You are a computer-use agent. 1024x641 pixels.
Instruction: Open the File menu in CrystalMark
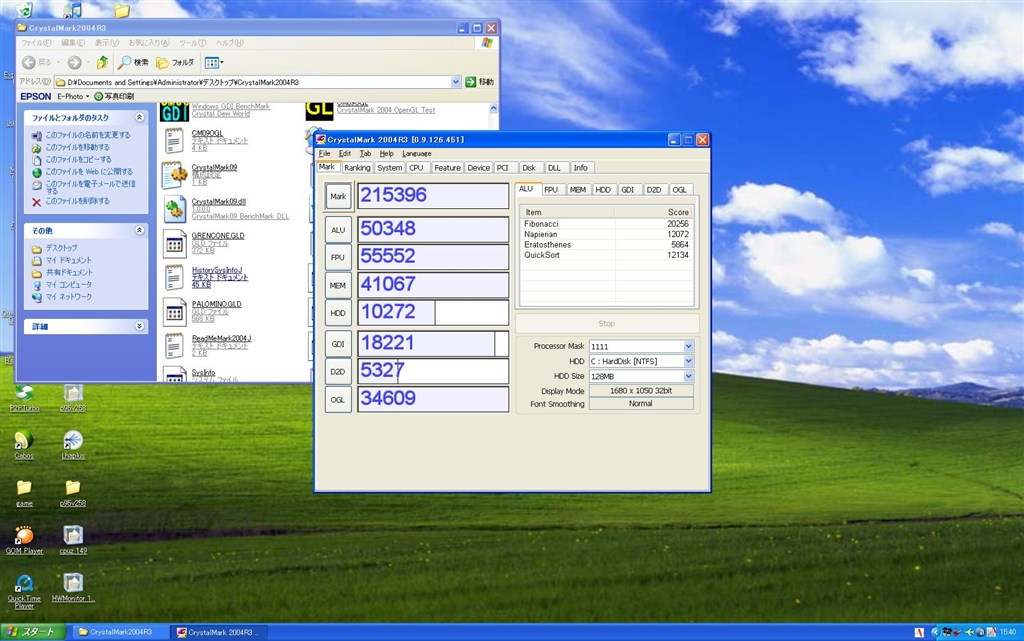(325, 153)
